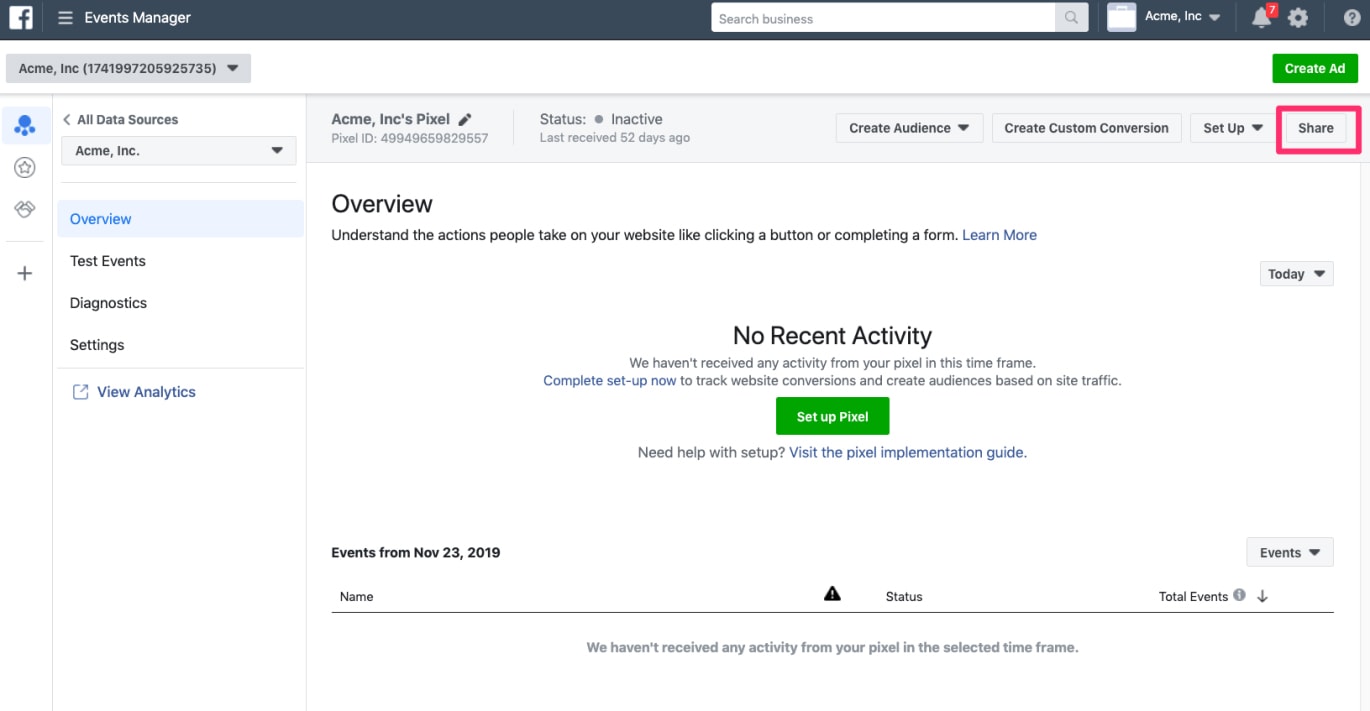Click the plus icon in the left rail
The width and height of the screenshot is (1370, 711).
click(25, 273)
